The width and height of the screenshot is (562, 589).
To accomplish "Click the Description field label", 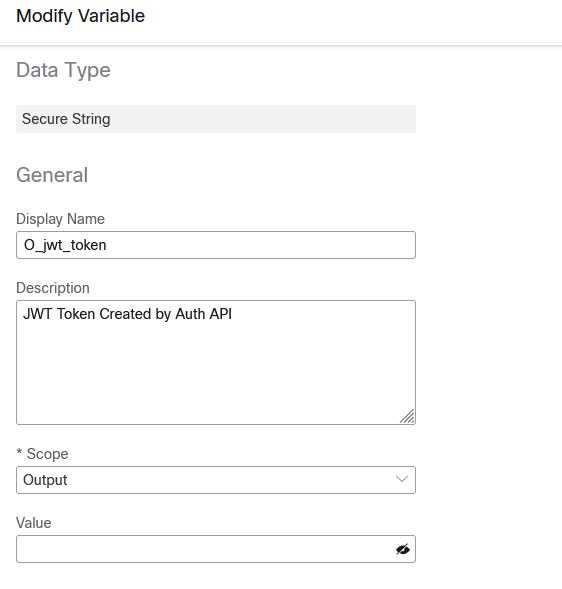I will (x=53, y=288).
